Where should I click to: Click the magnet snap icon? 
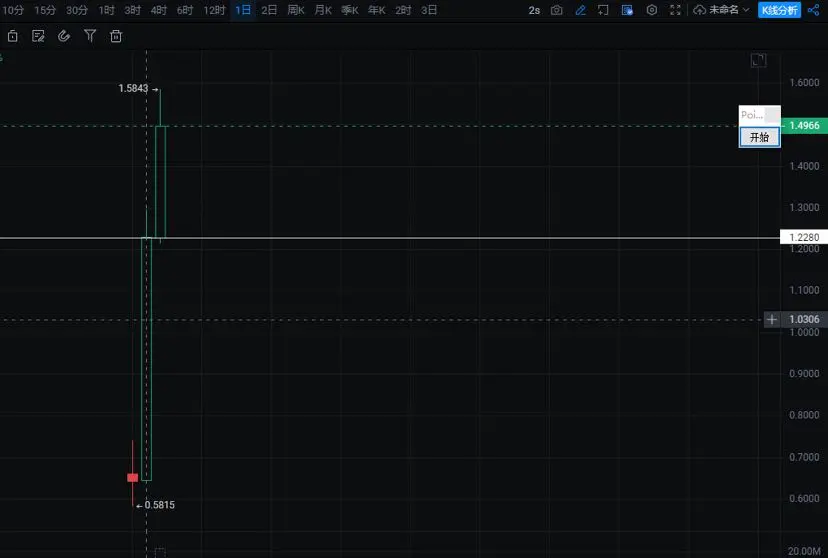pyautogui.click(x=64, y=36)
